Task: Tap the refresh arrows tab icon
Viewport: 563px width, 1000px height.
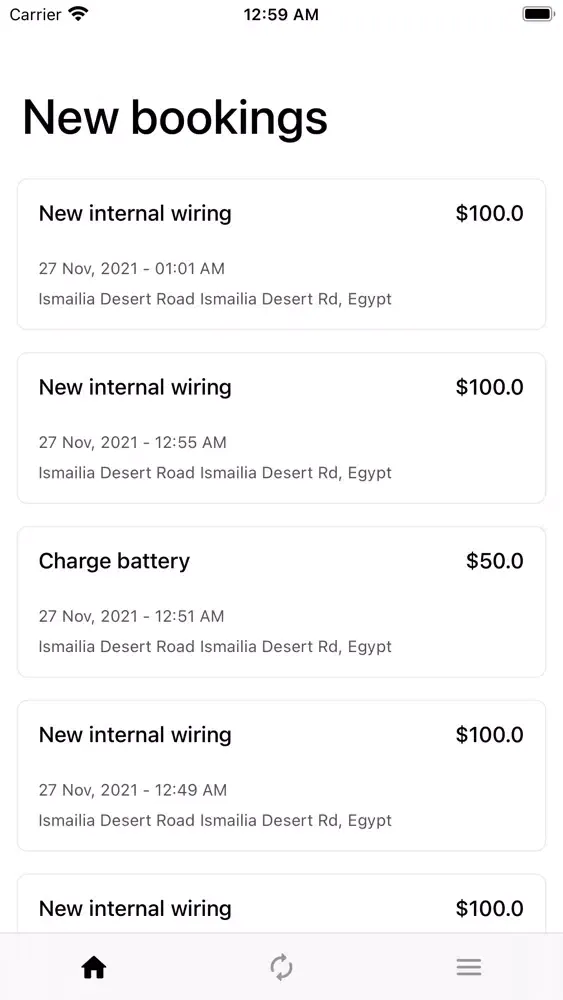Action: pos(281,968)
